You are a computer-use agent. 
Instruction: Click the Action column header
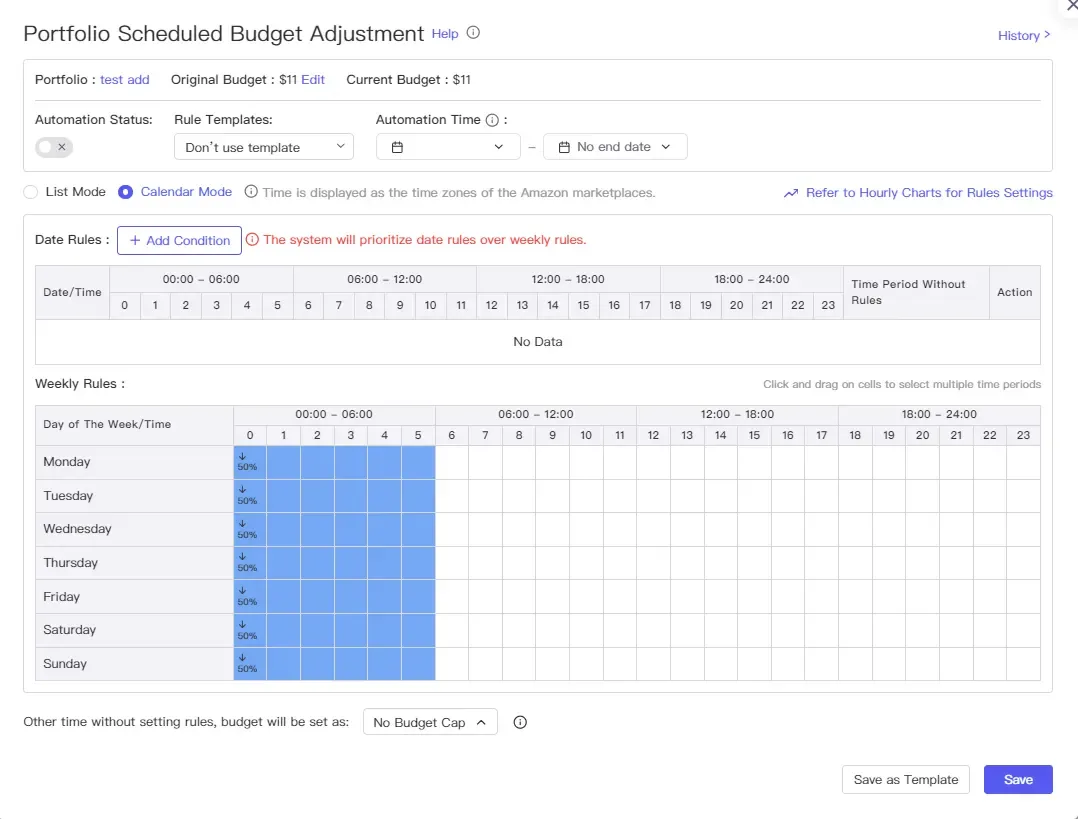pos(1015,292)
